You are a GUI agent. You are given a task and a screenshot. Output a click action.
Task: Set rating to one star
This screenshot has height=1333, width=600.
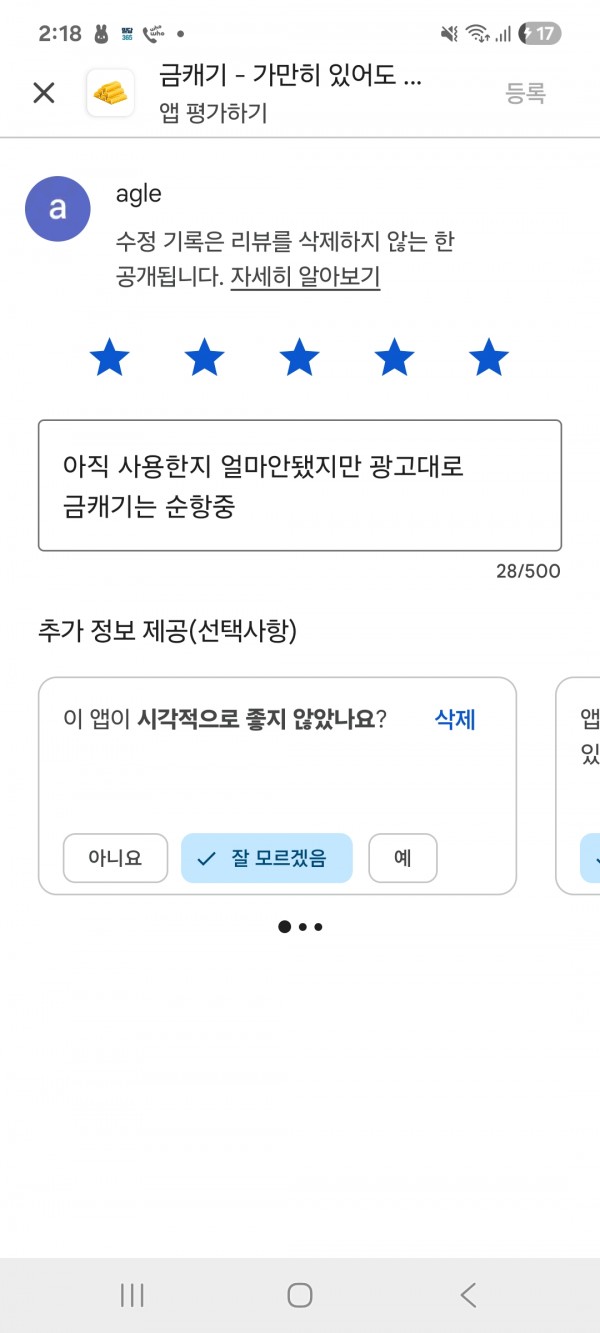(109, 357)
